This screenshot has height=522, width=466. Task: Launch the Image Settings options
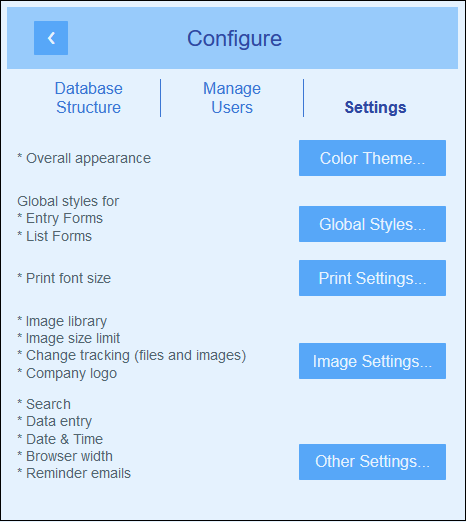tap(372, 361)
